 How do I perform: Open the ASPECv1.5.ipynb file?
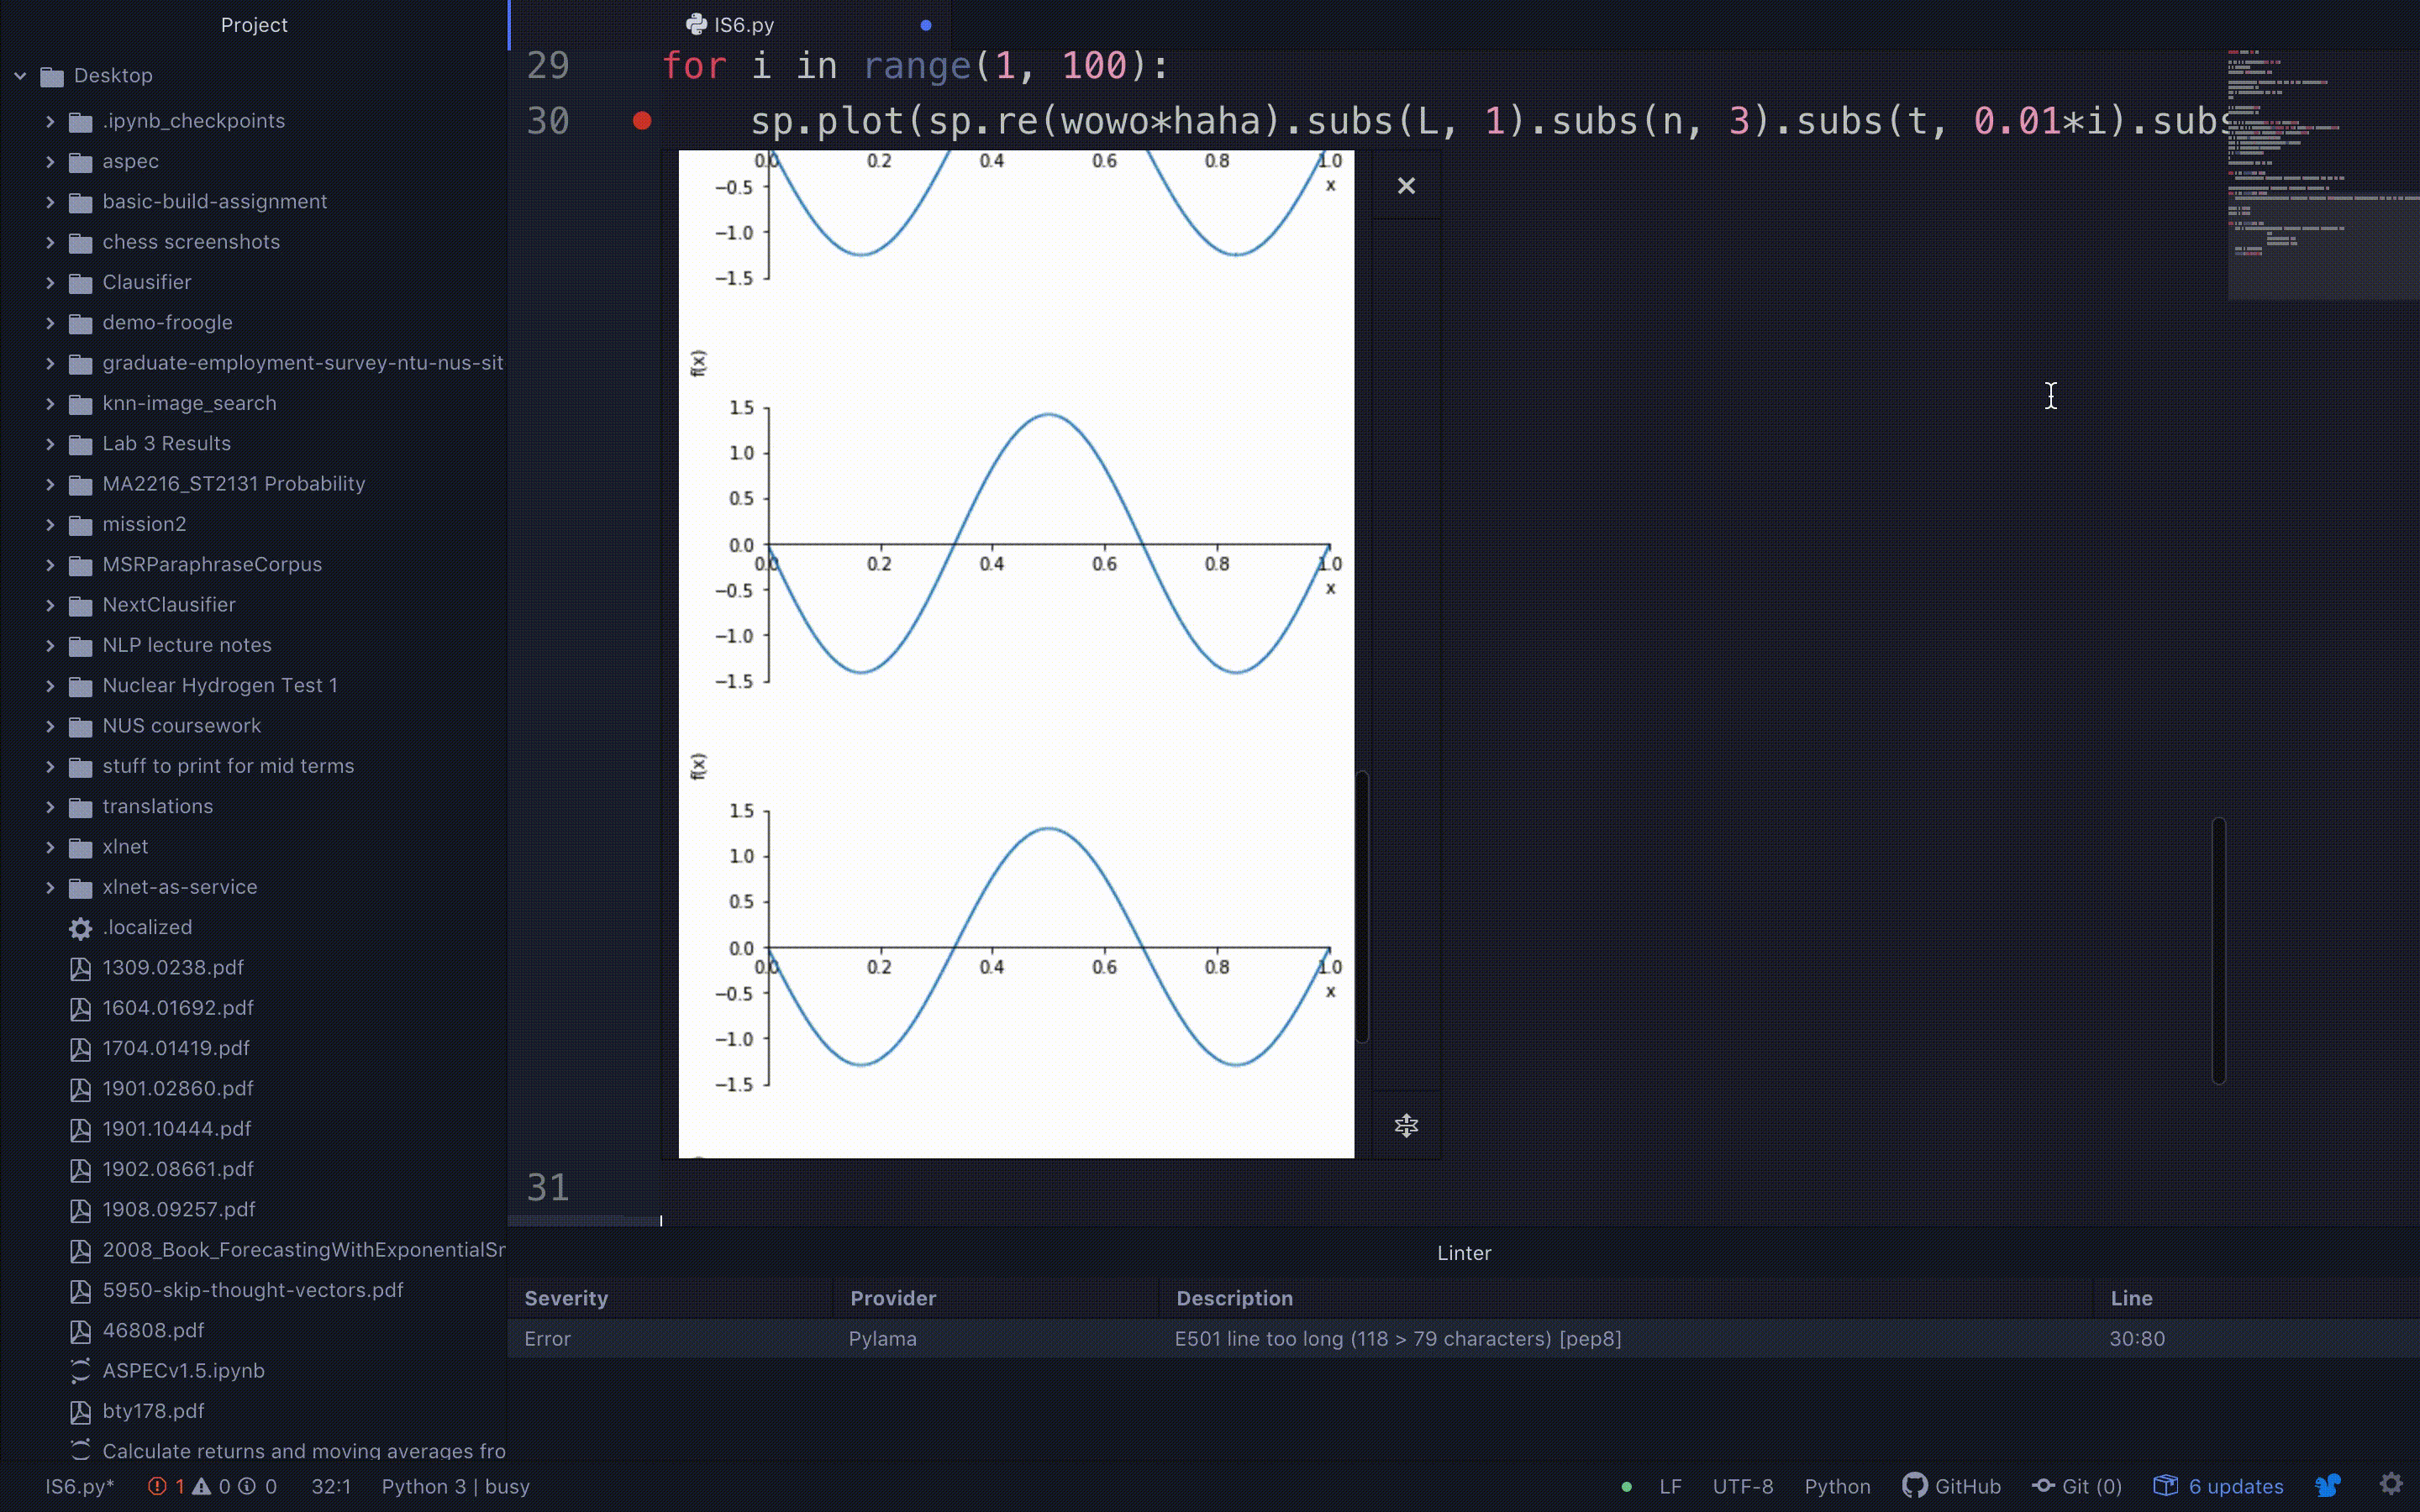(x=183, y=1371)
